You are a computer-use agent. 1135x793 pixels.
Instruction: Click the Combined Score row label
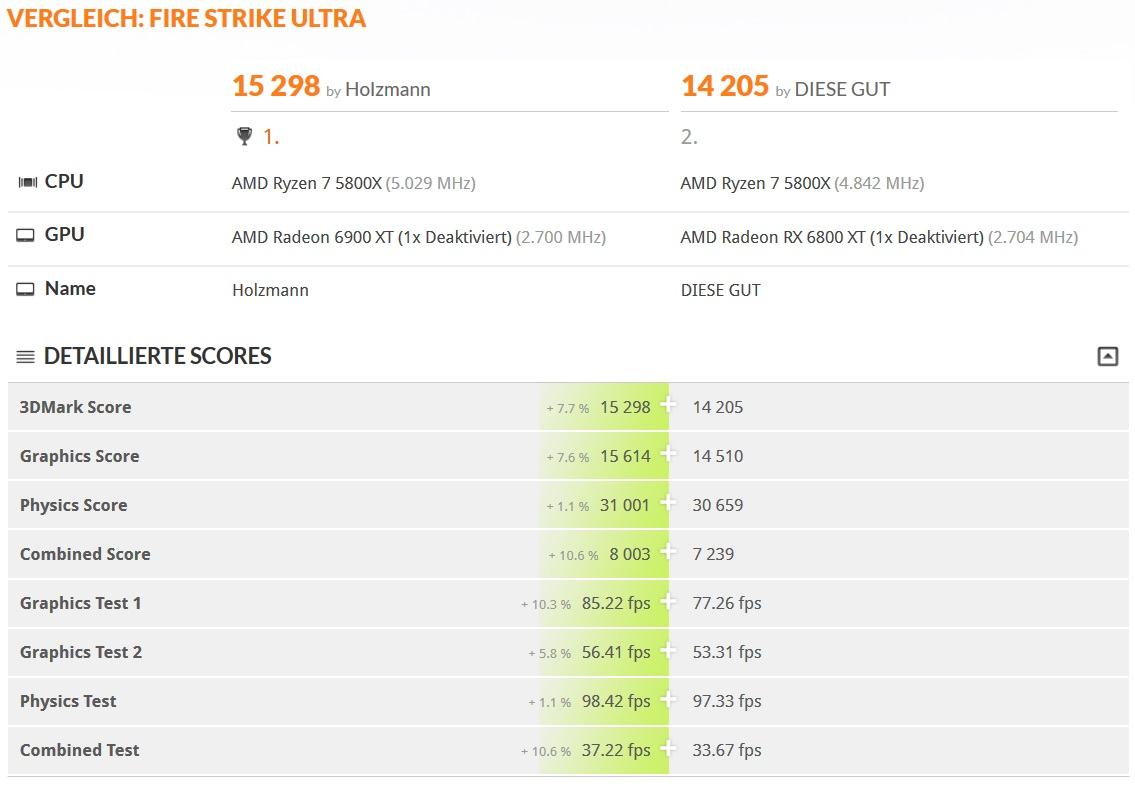coord(85,554)
